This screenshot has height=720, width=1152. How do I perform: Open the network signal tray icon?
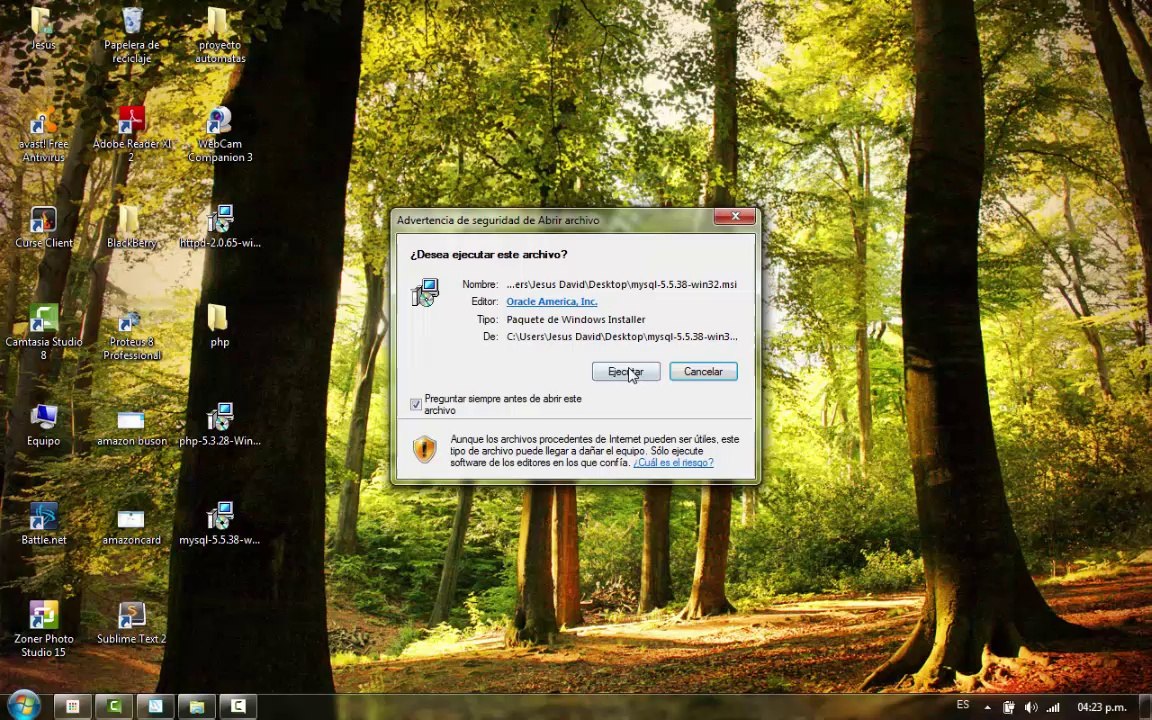(1053, 708)
